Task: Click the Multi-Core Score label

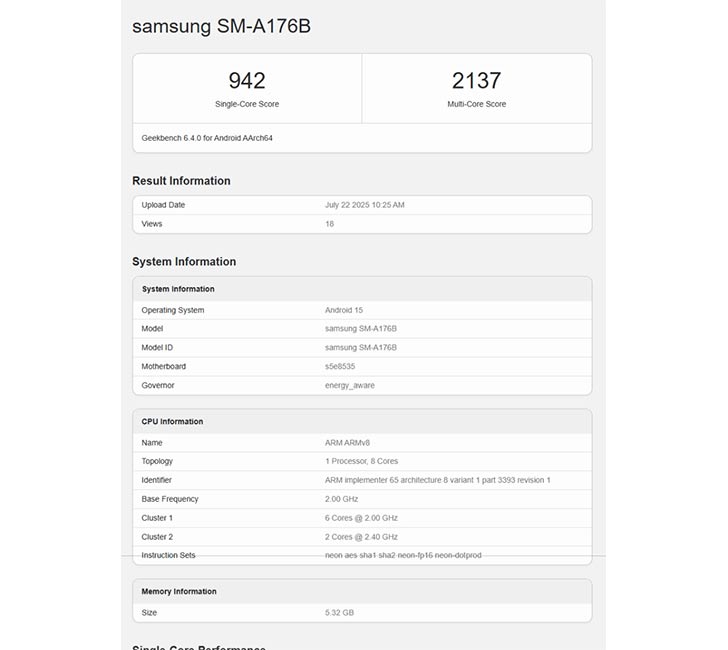Action: click(476, 104)
